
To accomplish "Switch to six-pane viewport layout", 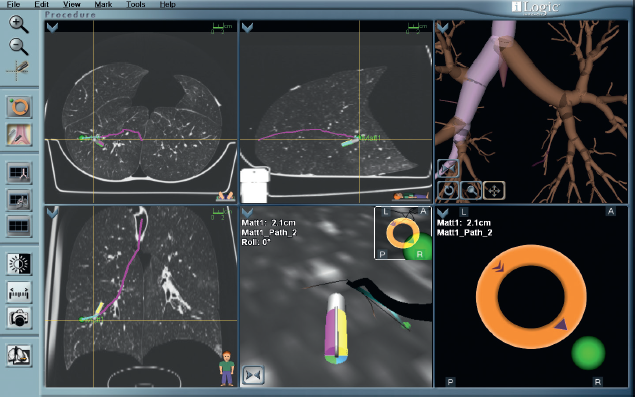I will 19,226.
